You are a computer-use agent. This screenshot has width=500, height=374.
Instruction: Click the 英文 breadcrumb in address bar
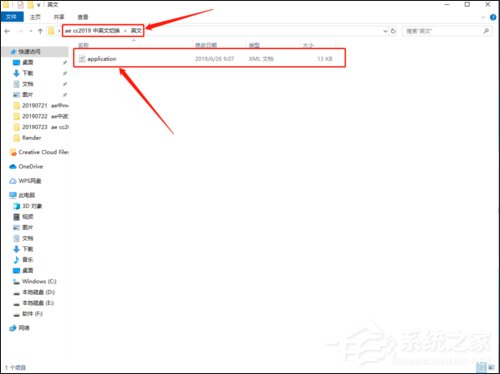tap(136, 31)
